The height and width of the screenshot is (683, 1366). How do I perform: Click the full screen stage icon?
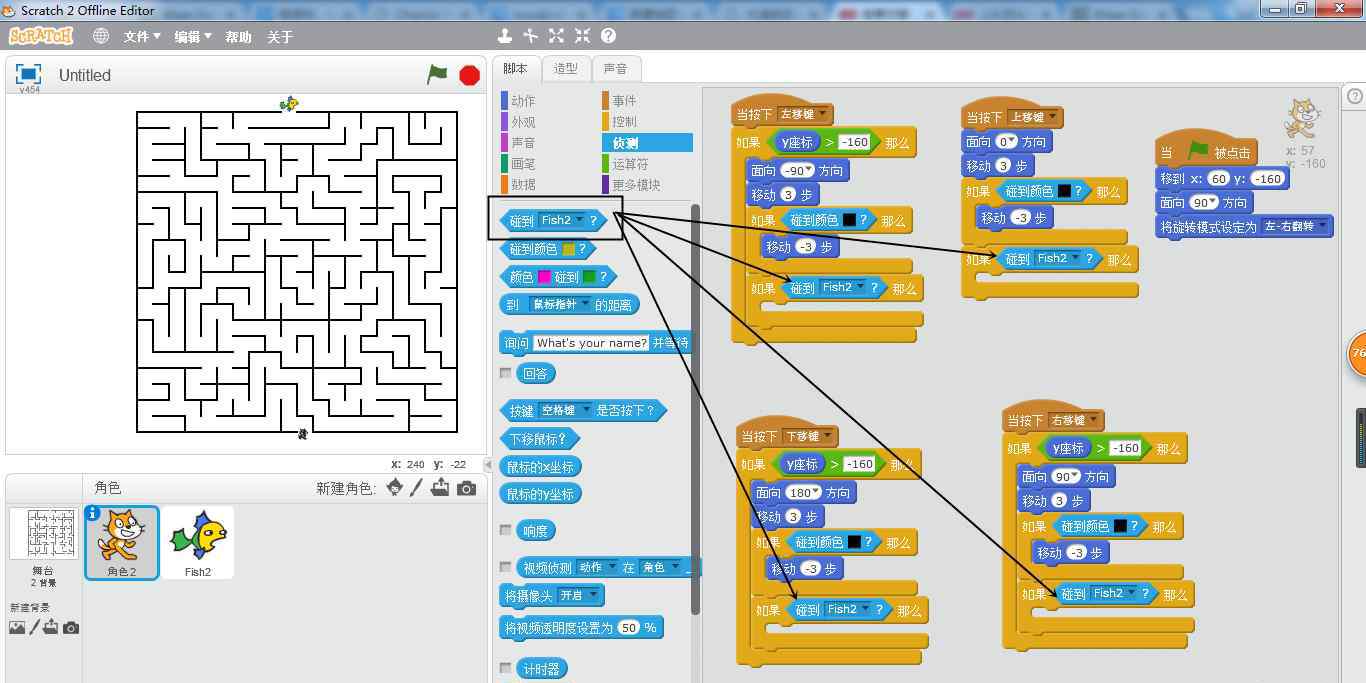pyautogui.click(x=29, y=74)
